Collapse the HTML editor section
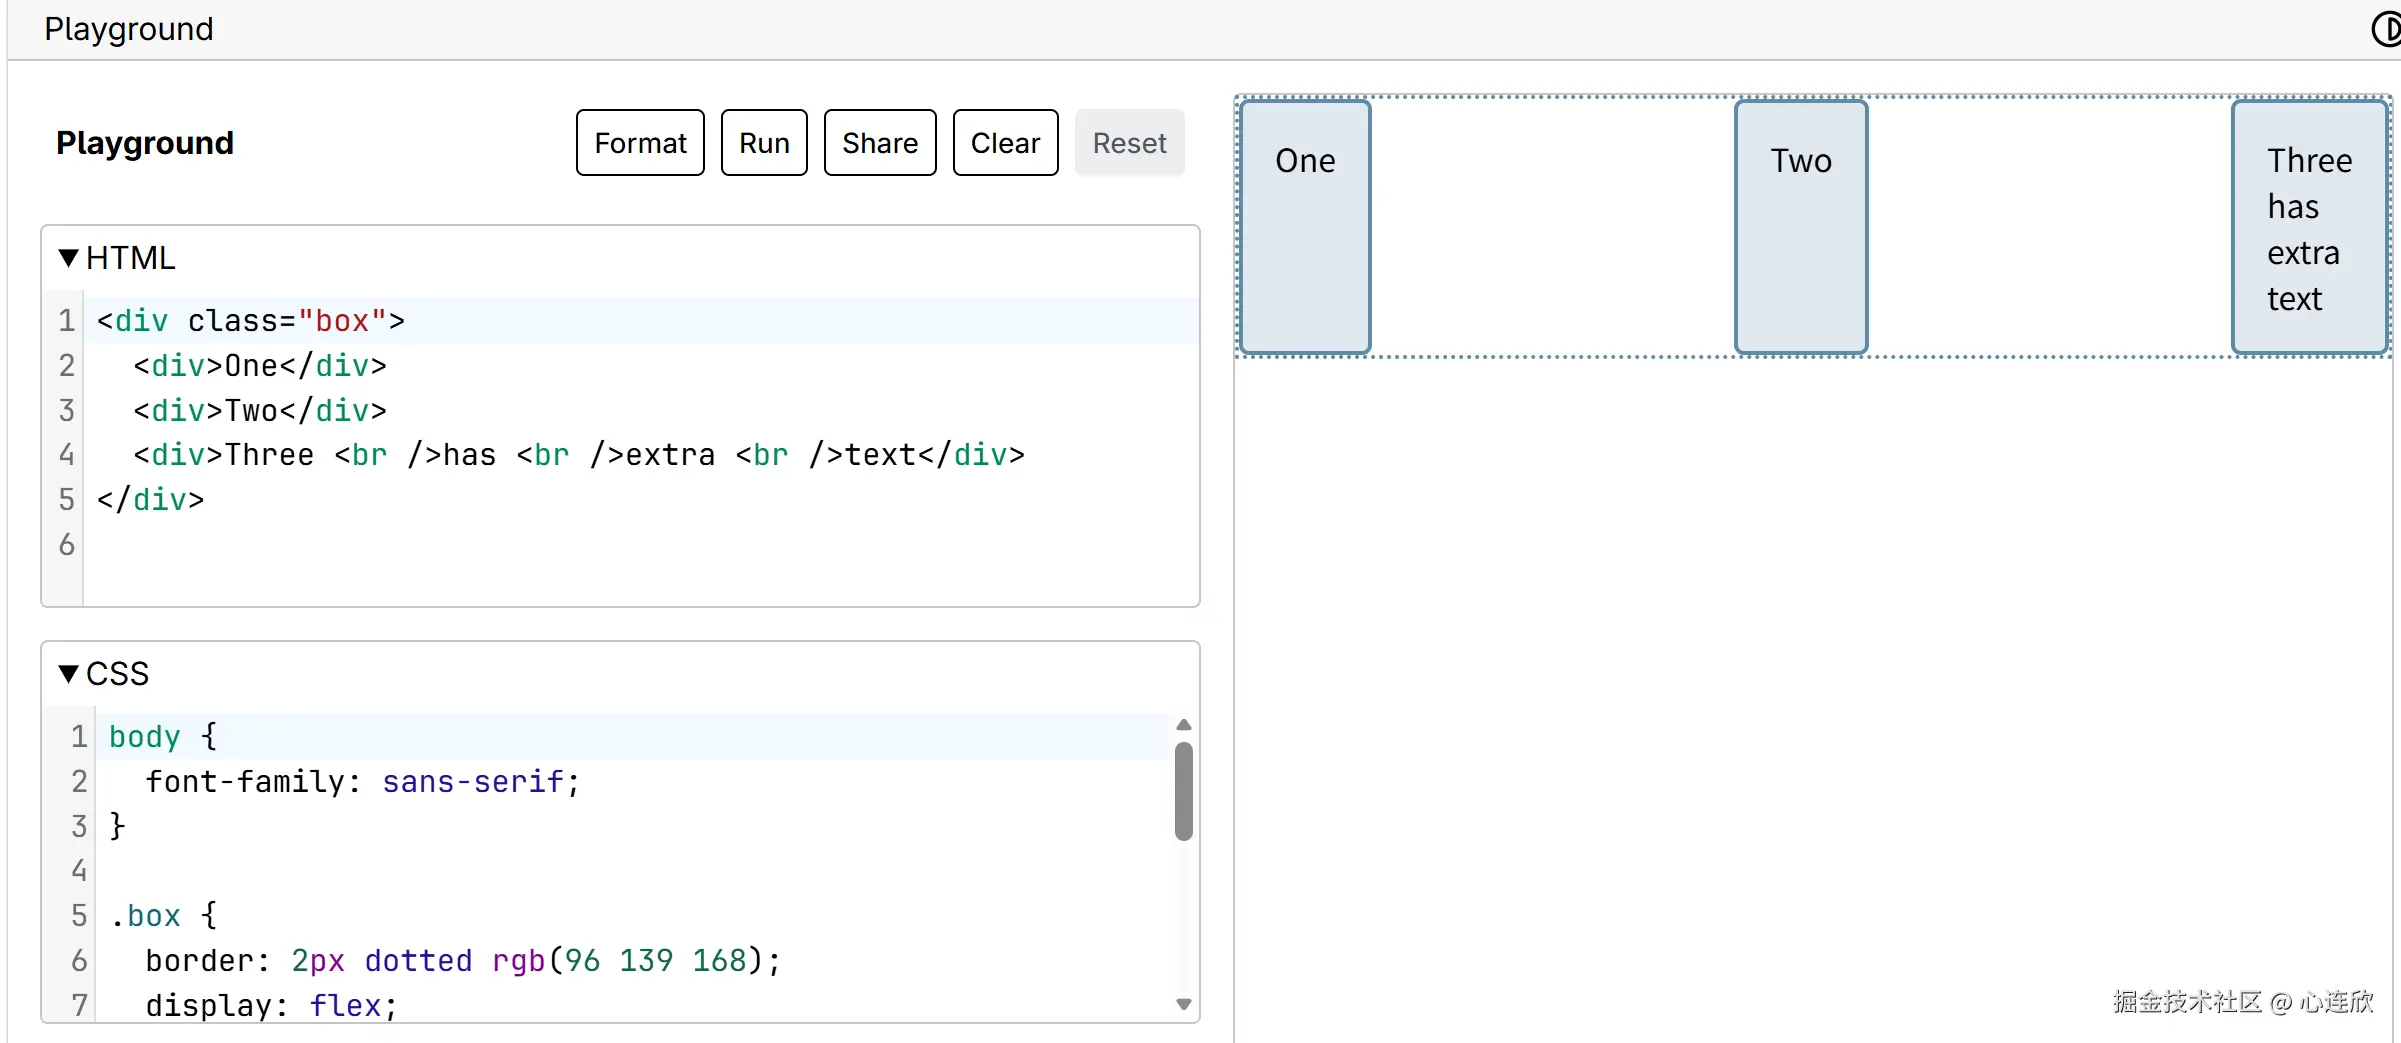The image size is (2401, 1043). pos(116,258)
